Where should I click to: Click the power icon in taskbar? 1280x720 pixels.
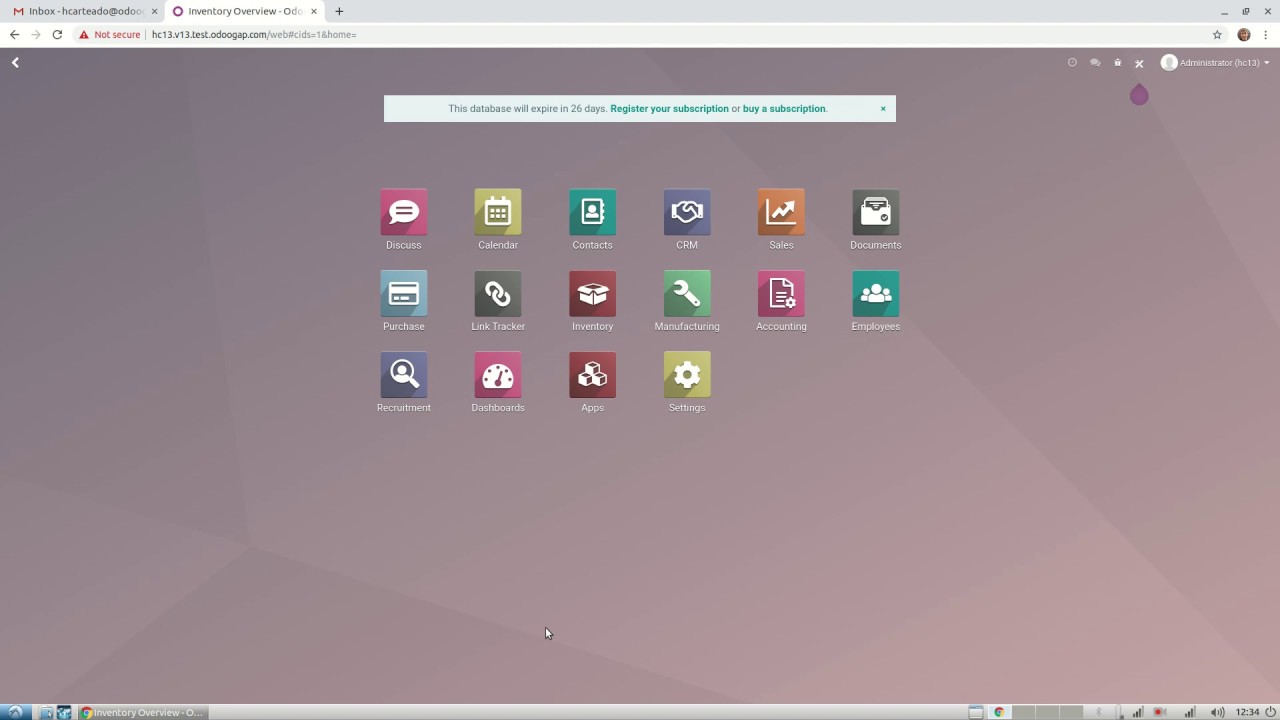(x=1270, y=712)
